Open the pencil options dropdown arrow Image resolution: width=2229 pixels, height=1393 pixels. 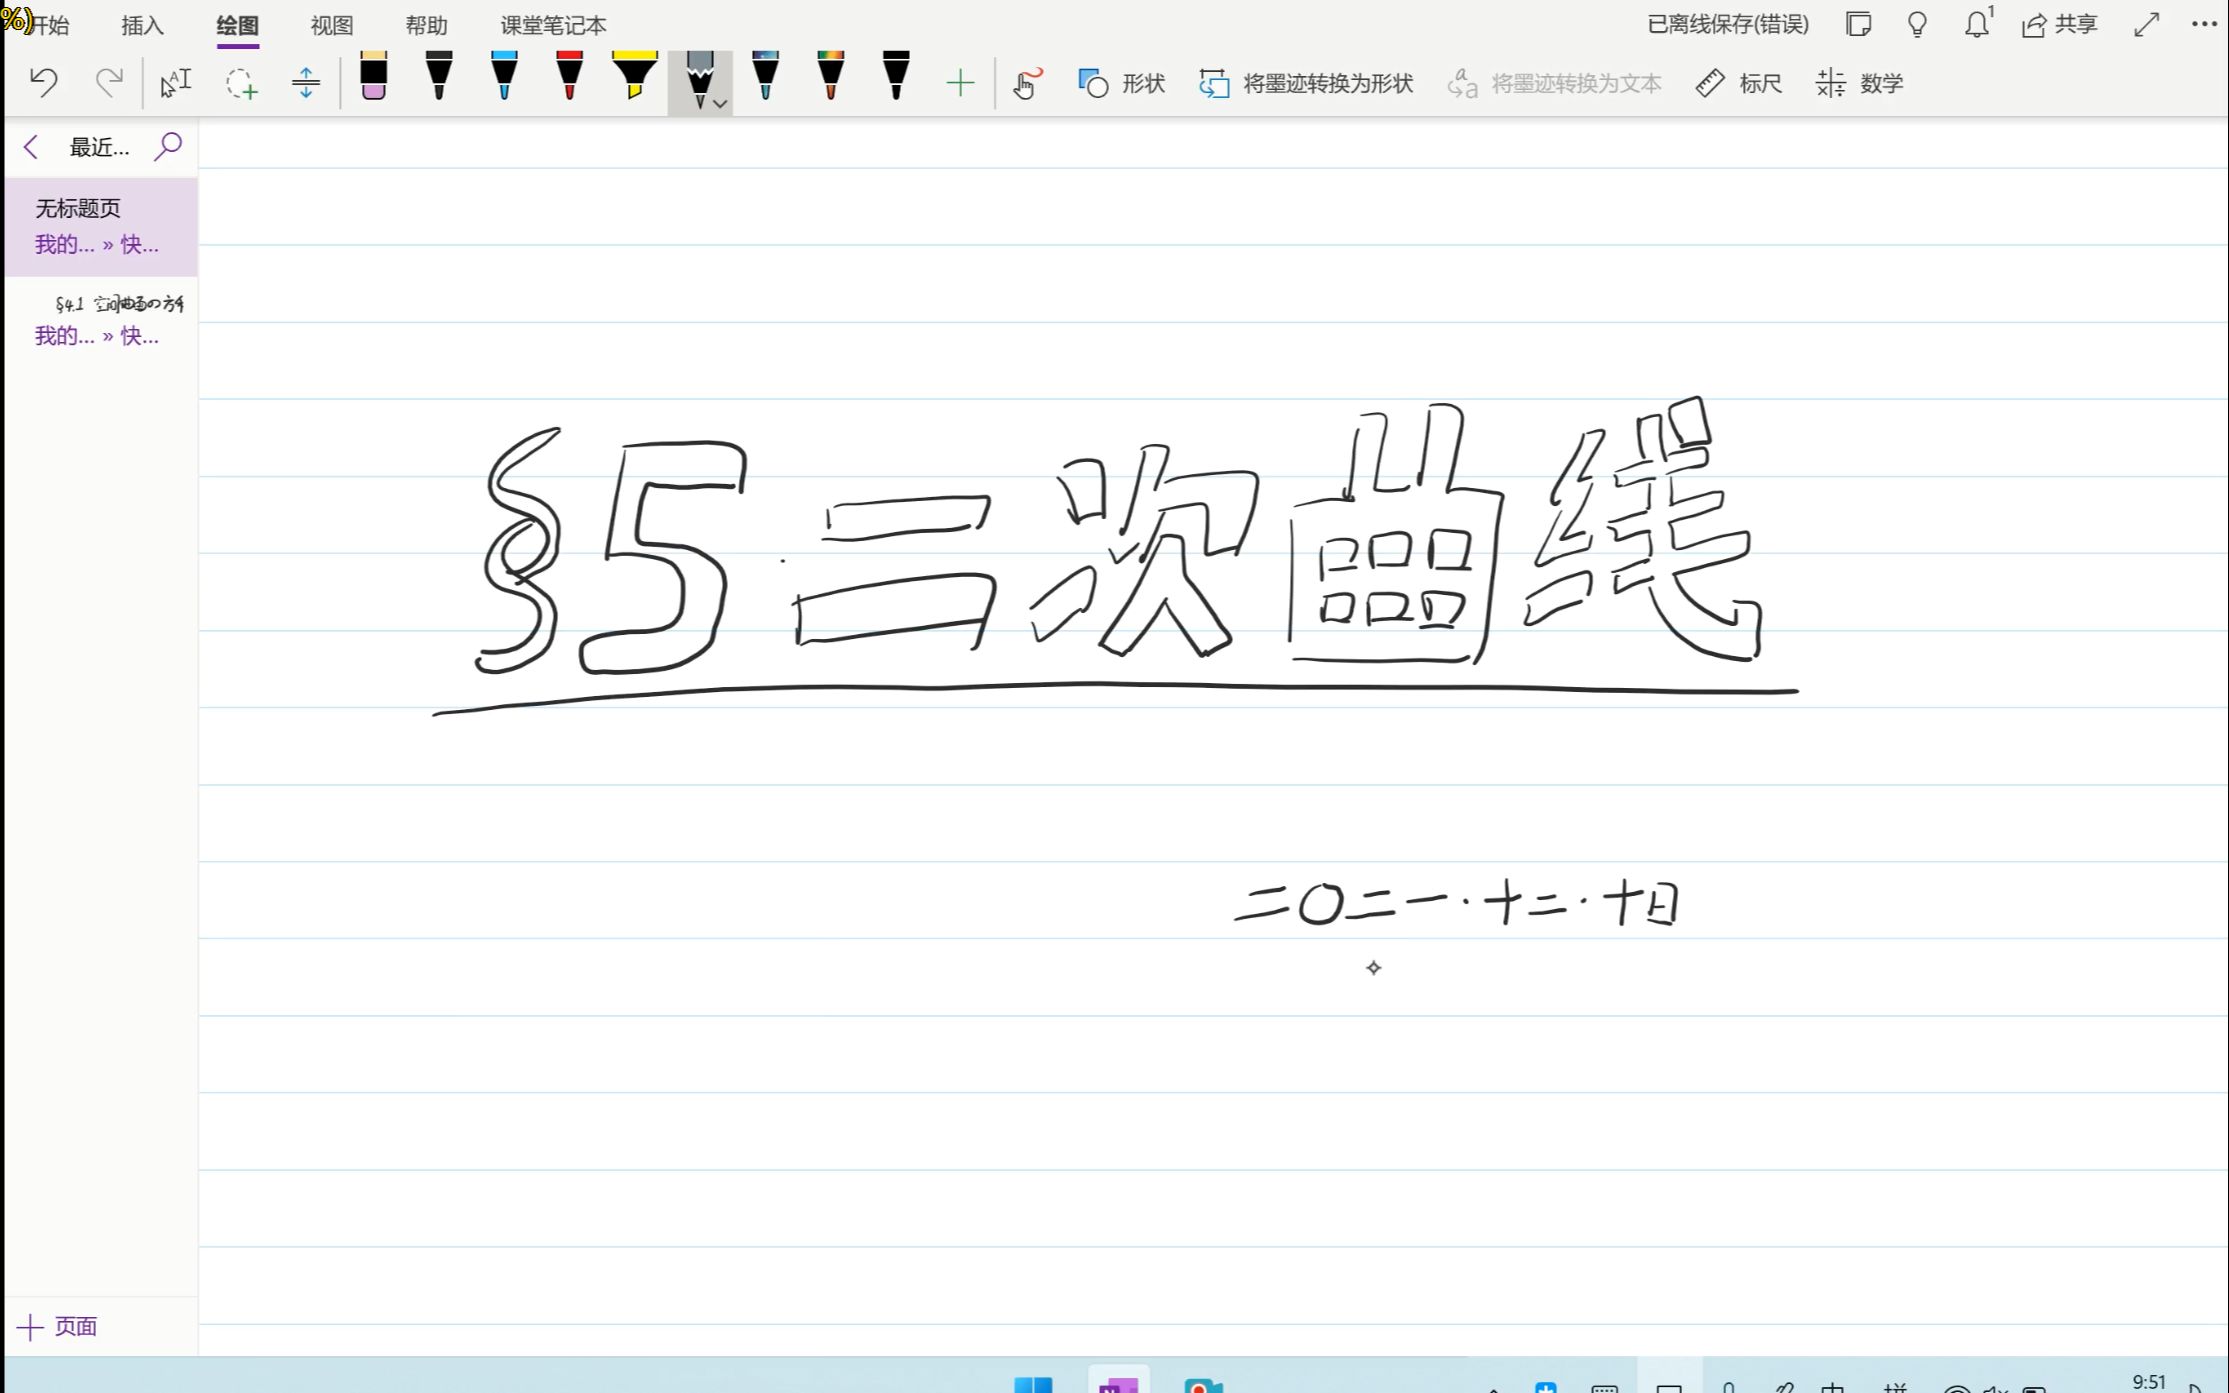pos(721,104)
